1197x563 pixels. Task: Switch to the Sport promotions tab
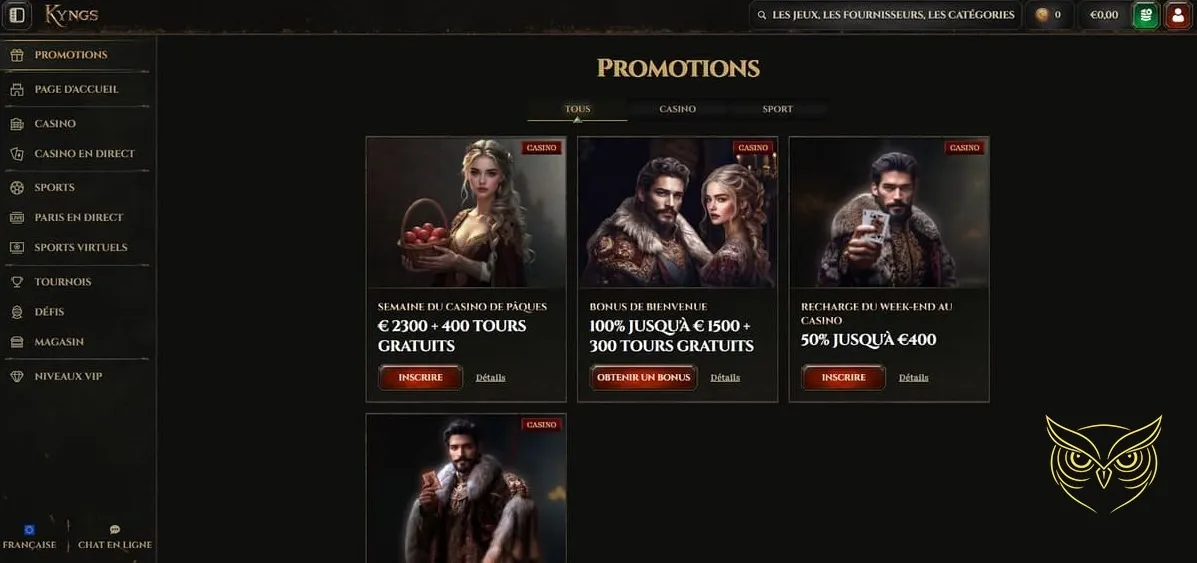[777, 109]
